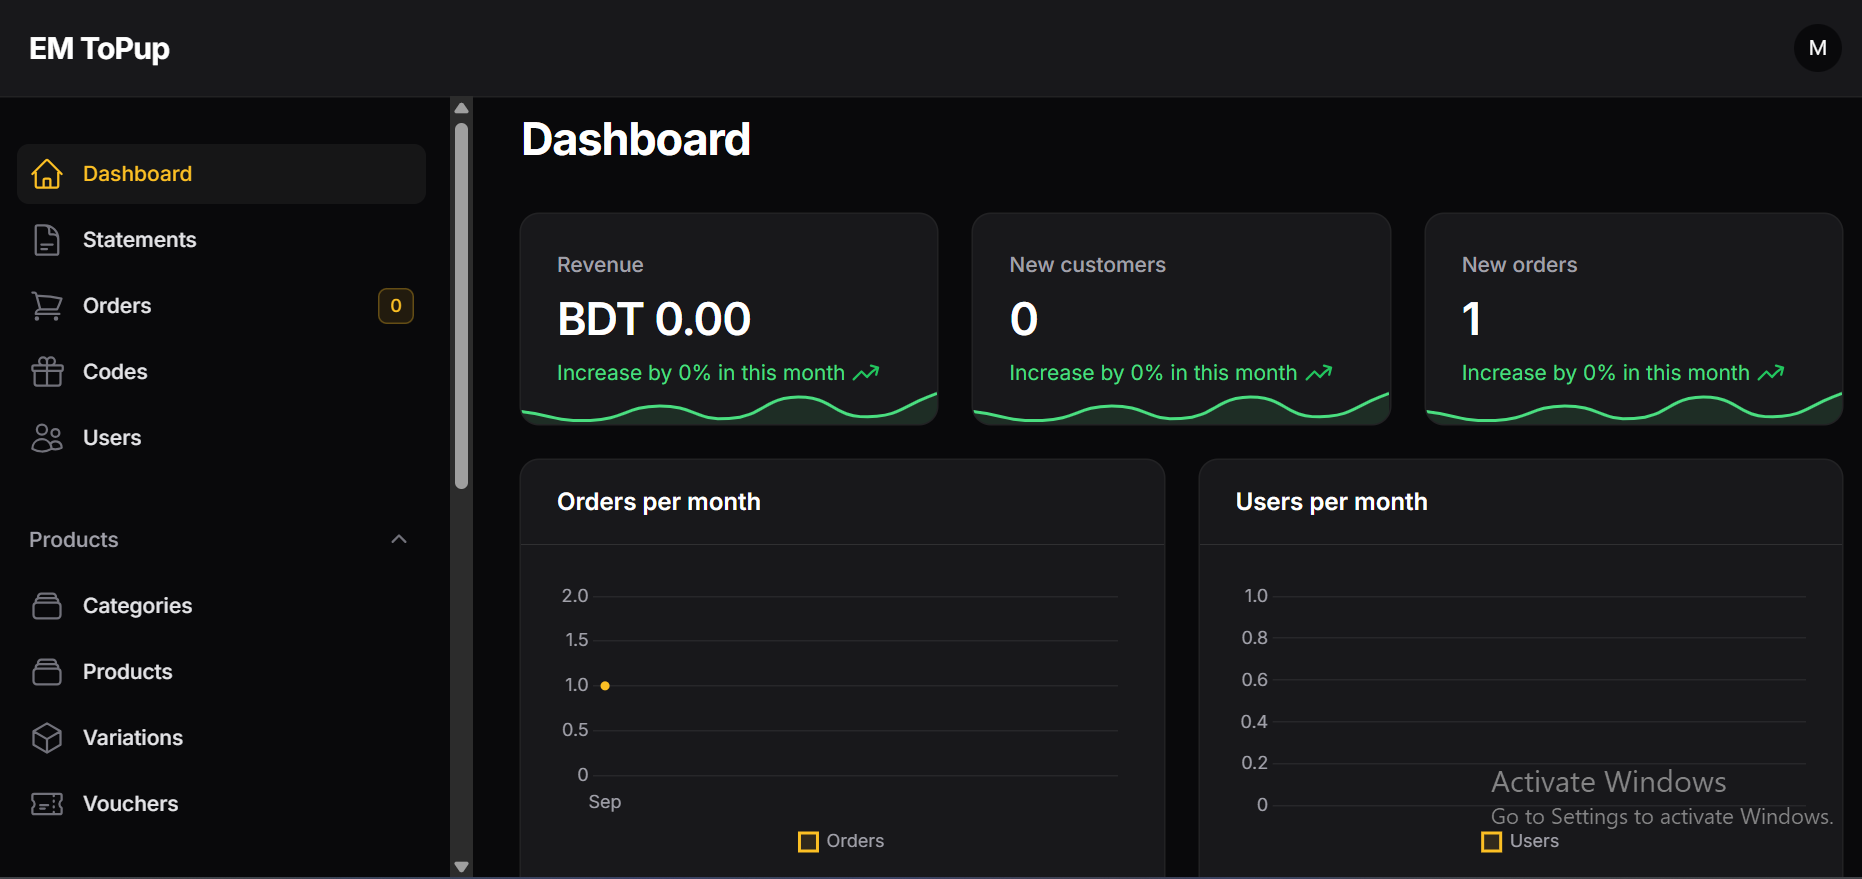The height and width of the screenshot is (879, 1862).
Task: Click the Sep data point in Orders chart
Action: click(x=605, y=686)
